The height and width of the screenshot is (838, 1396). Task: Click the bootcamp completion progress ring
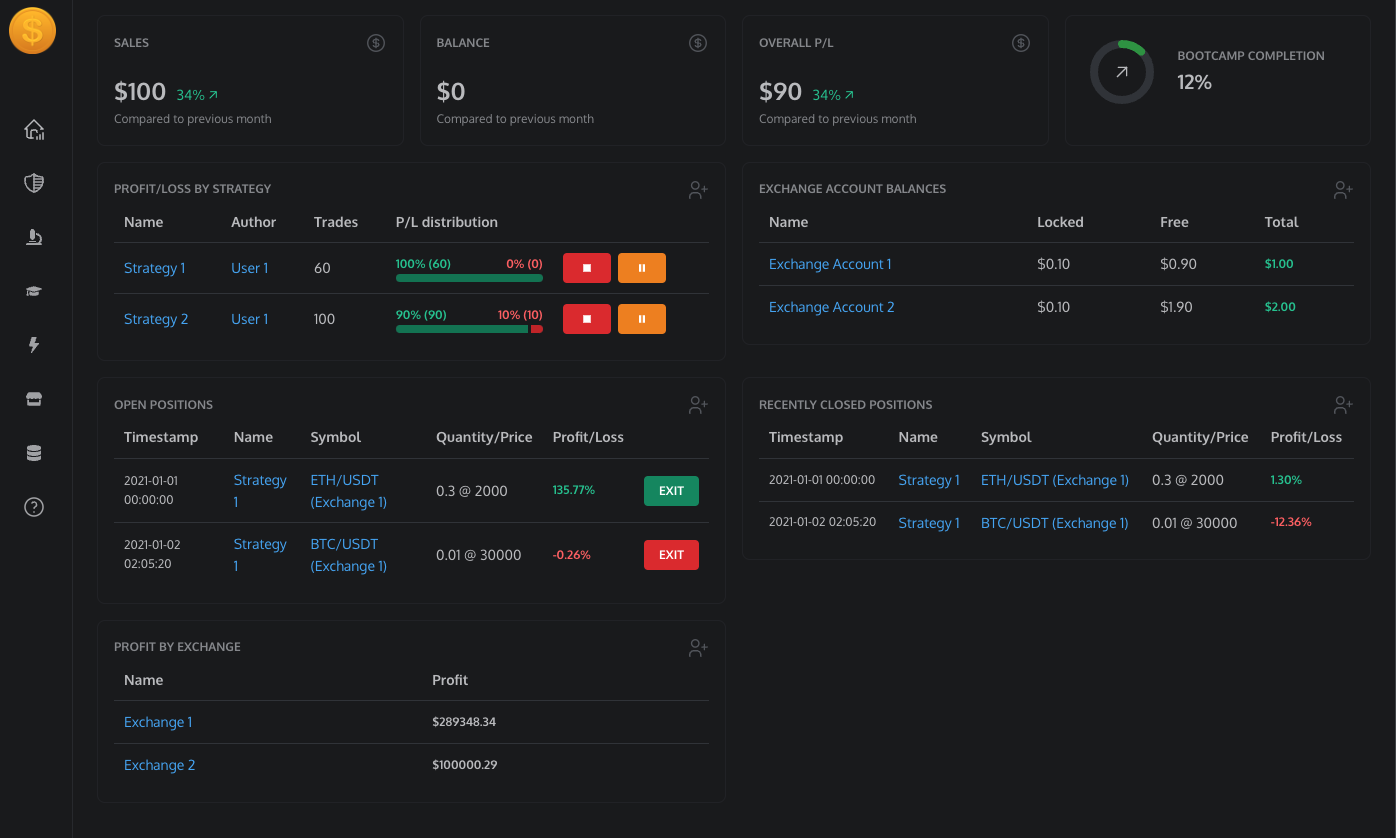coord(1122,72)
